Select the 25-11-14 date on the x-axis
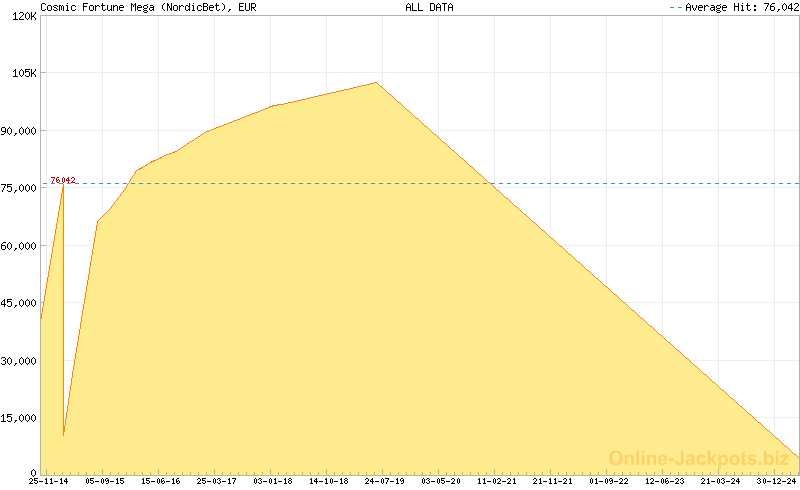 coord(49,481)
